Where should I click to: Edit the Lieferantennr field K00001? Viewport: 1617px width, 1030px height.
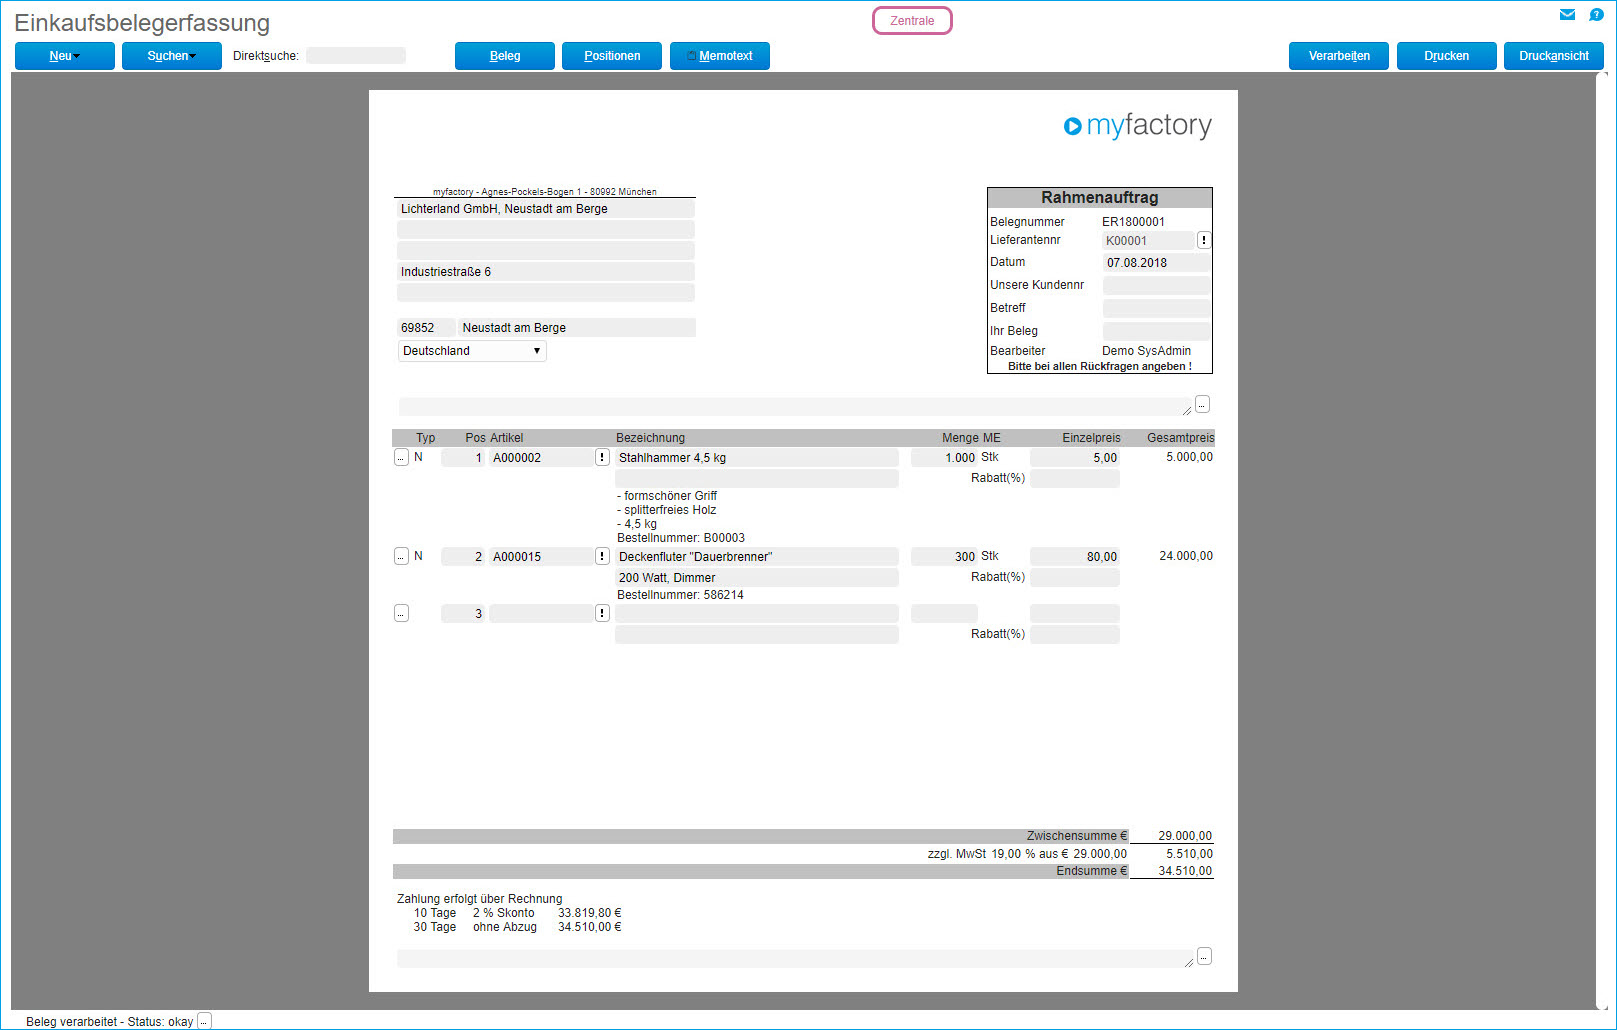(x=1149, y=241)
